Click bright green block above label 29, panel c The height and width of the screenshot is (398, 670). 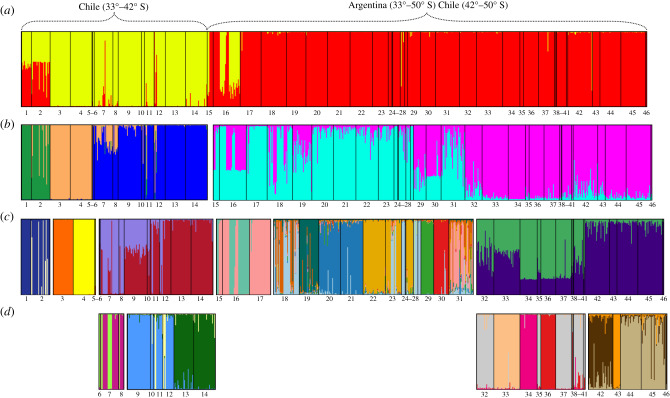[x=427, y=257]
